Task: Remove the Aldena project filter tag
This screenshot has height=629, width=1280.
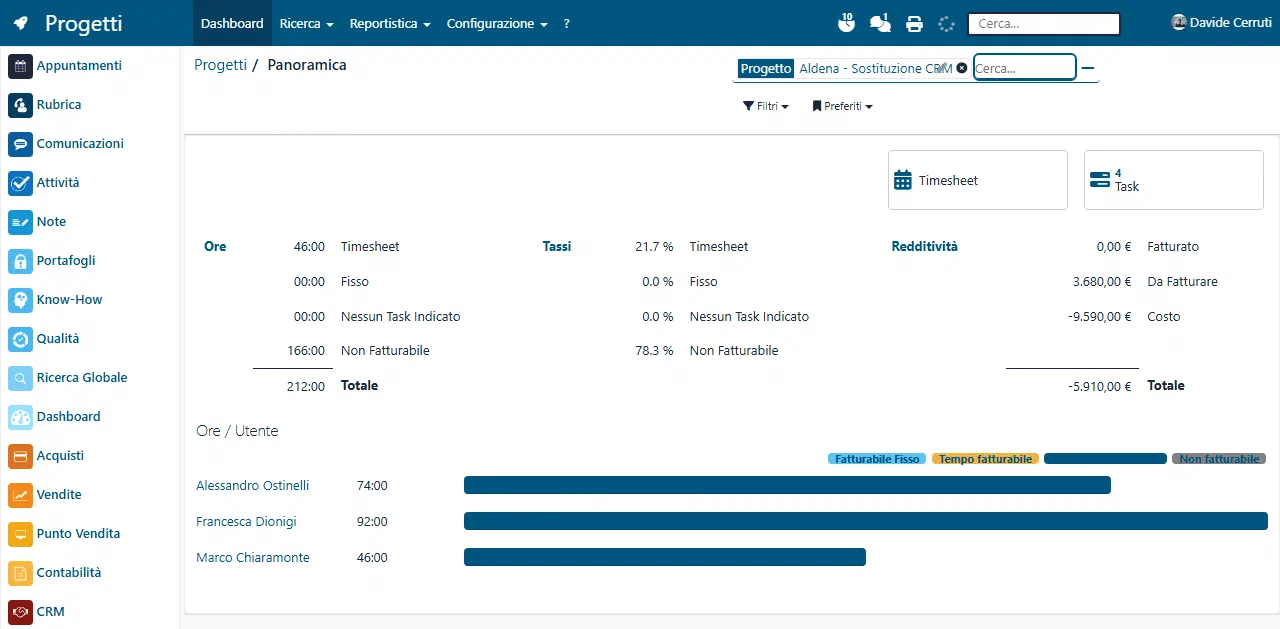Action: tap(962, 68)
